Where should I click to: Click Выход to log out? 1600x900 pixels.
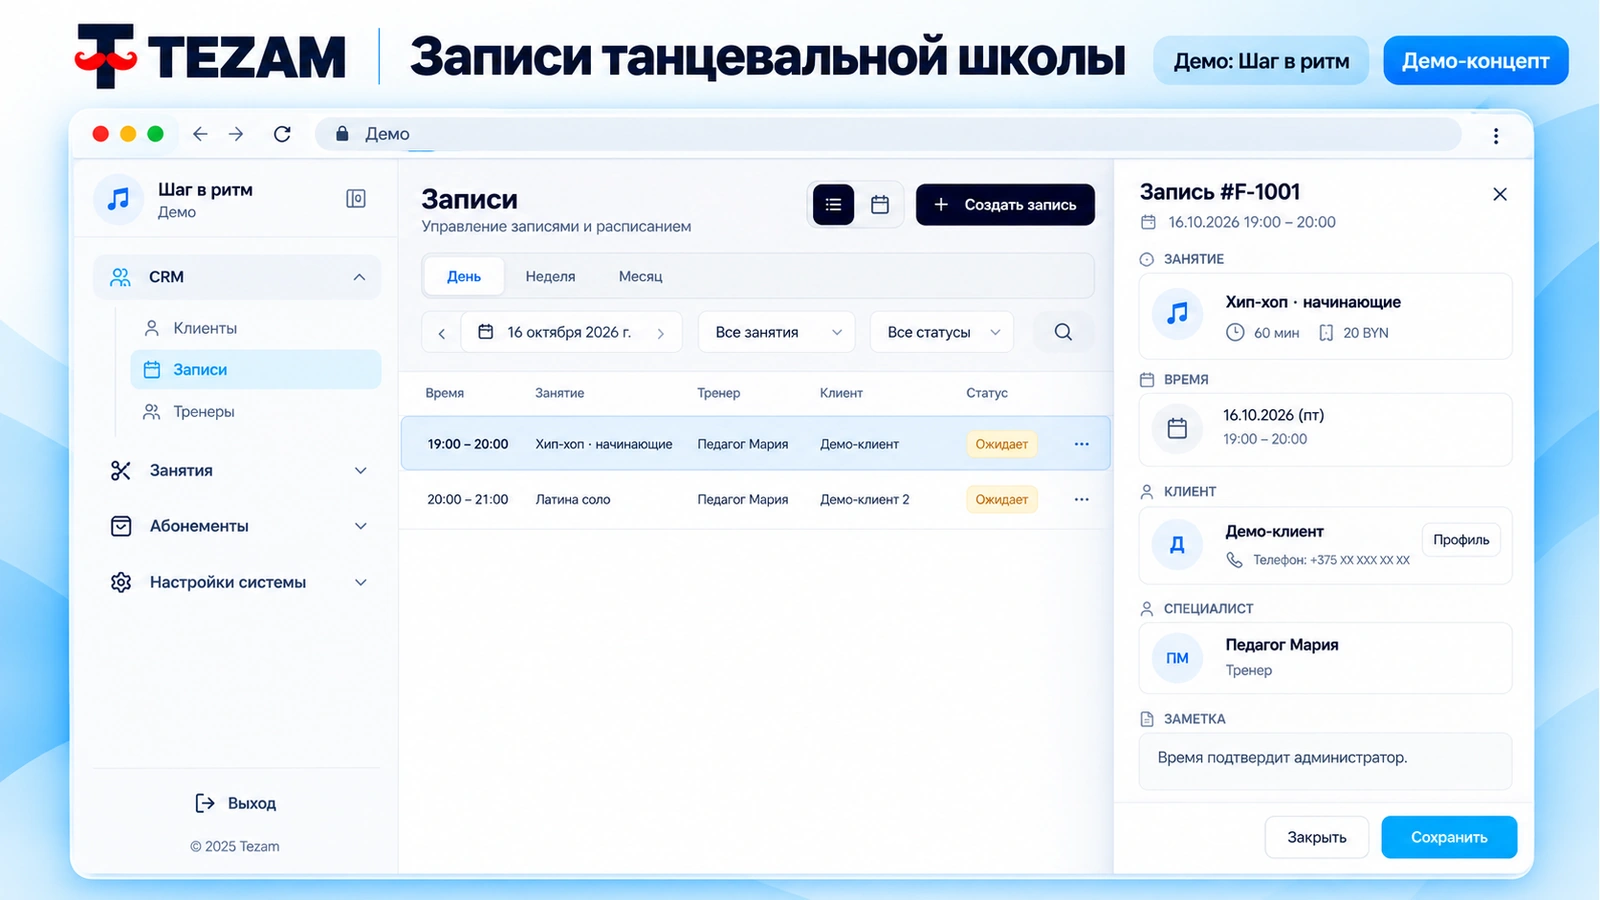click(236, 803)
